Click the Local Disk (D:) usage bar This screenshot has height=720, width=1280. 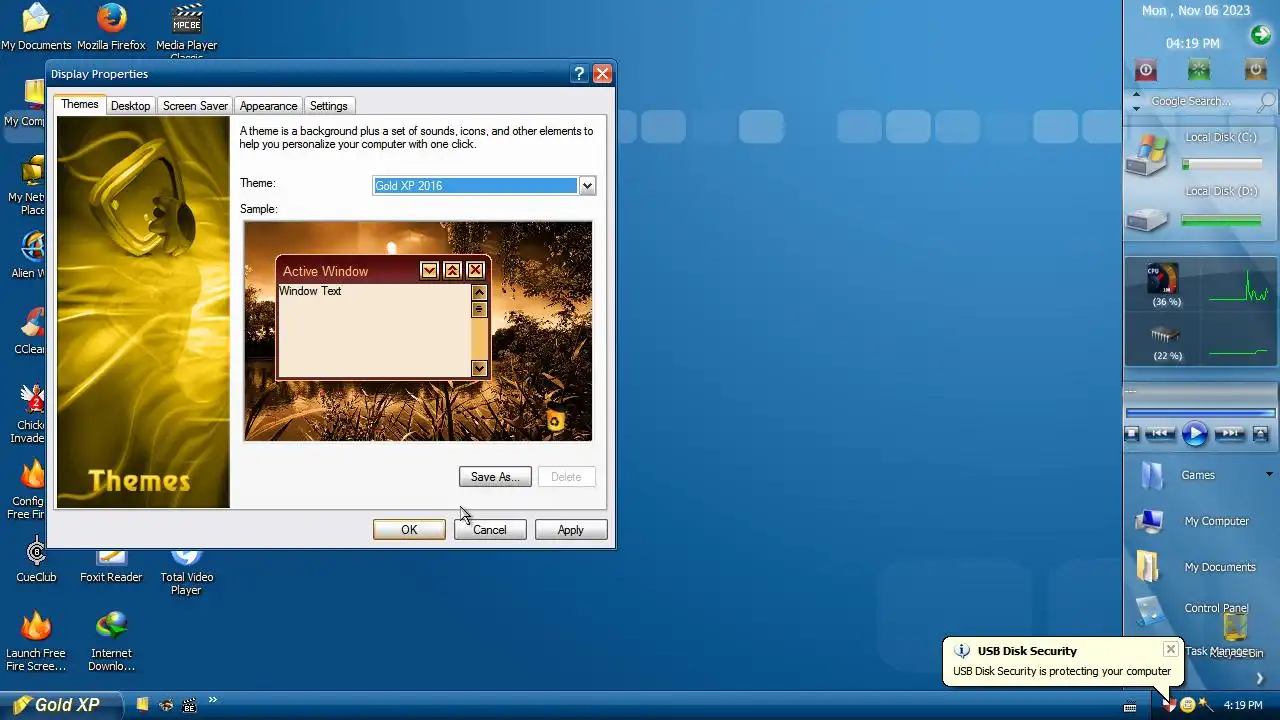tap(1222, 220)
